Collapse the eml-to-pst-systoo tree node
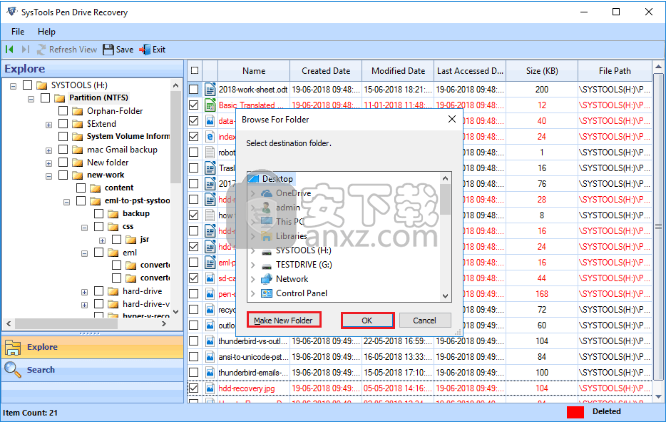 (x=67, y=201)
